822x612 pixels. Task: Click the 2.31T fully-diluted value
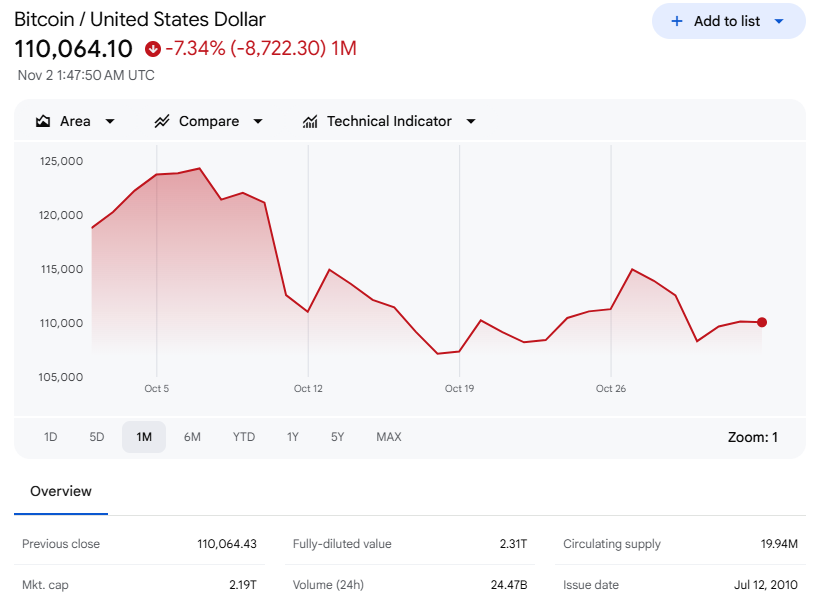[x=513, y=544]
